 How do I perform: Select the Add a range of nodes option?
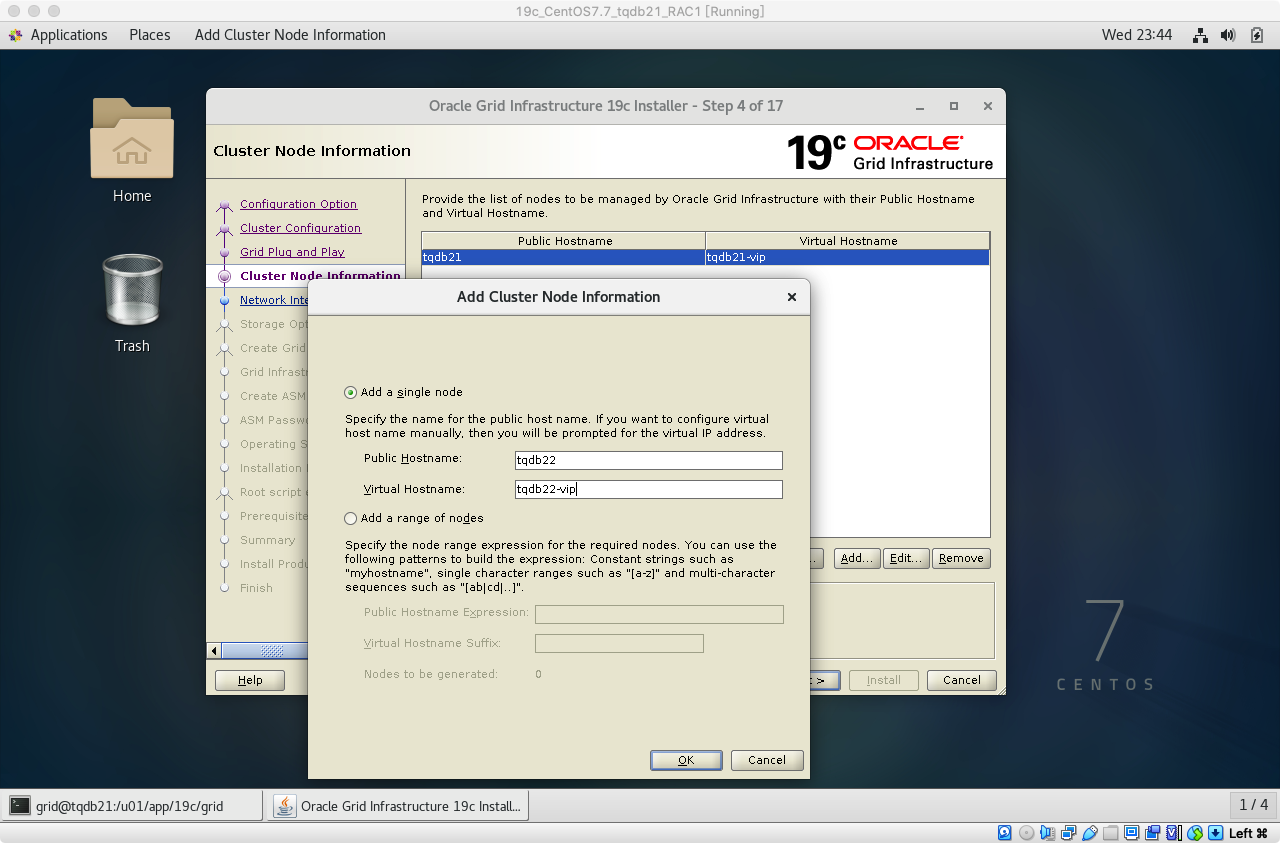point(350,518)
